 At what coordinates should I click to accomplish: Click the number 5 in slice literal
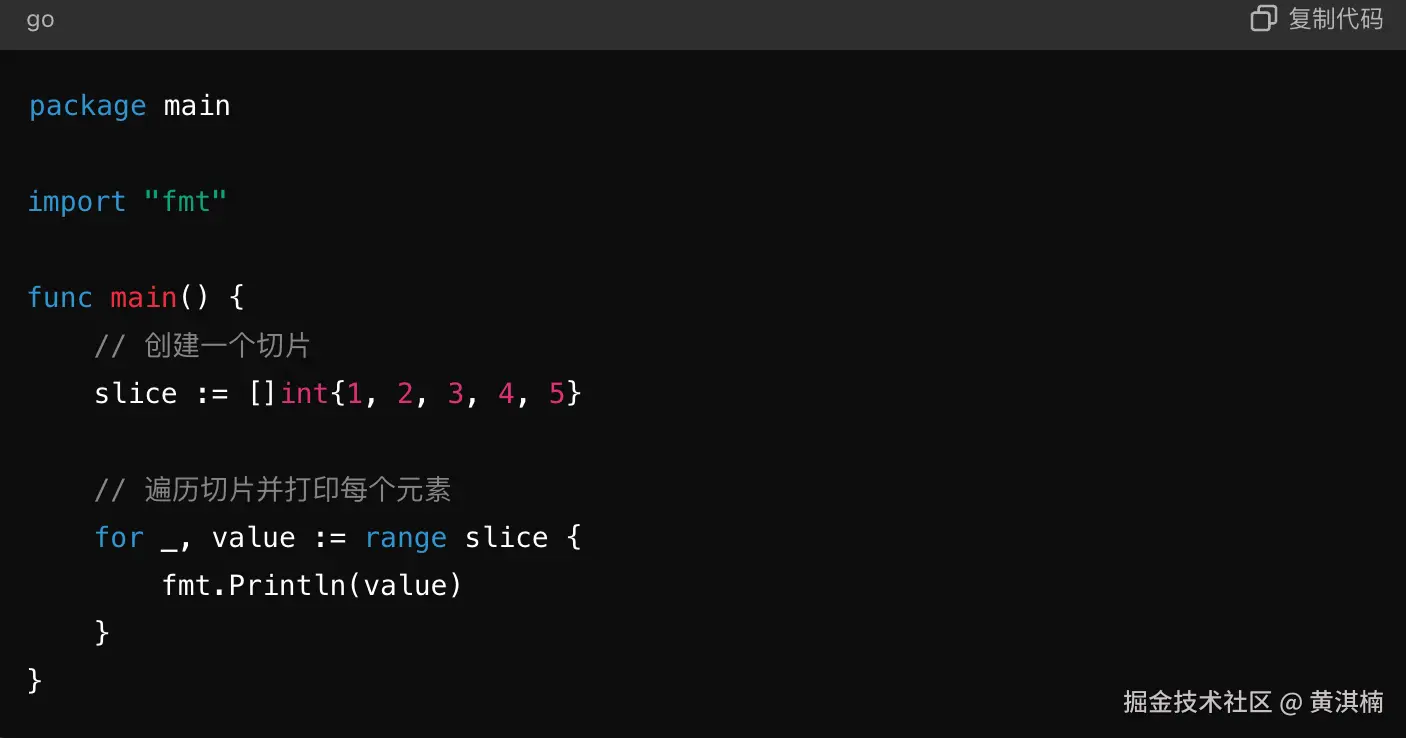556,393
